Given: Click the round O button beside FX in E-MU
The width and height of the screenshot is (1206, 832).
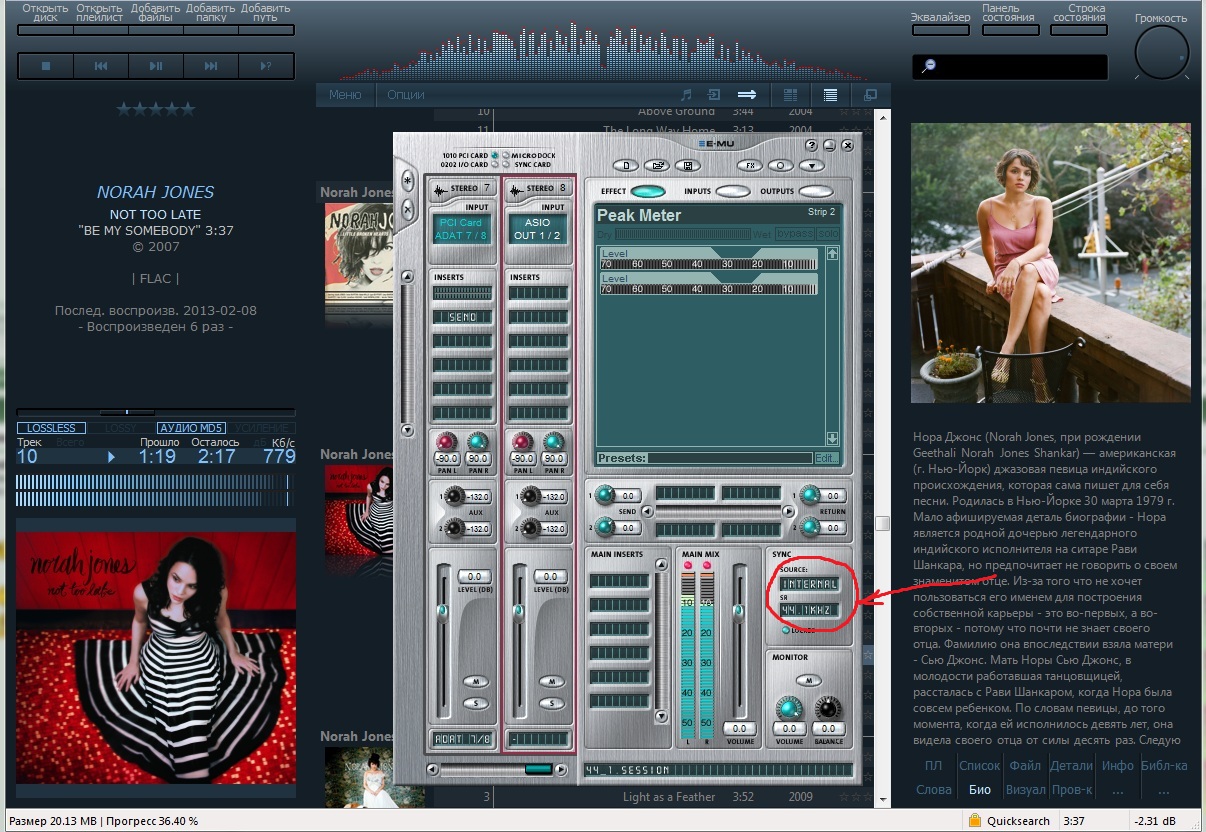Looking at the screenshot, I should point(780,165).
